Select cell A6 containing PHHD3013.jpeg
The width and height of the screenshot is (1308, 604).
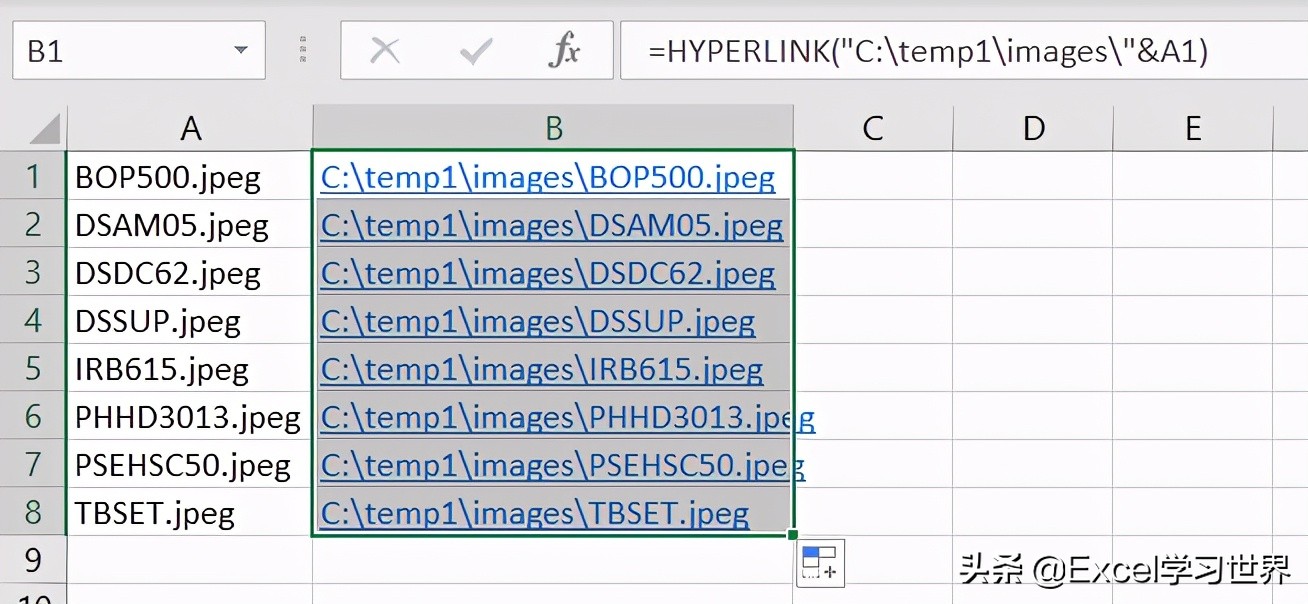190,416
